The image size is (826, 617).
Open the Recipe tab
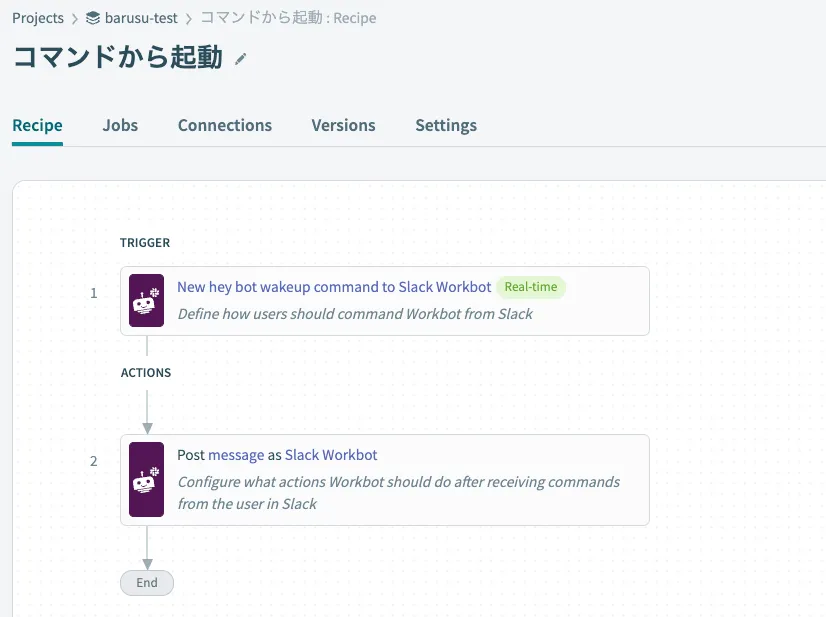(x=37, y=125)
